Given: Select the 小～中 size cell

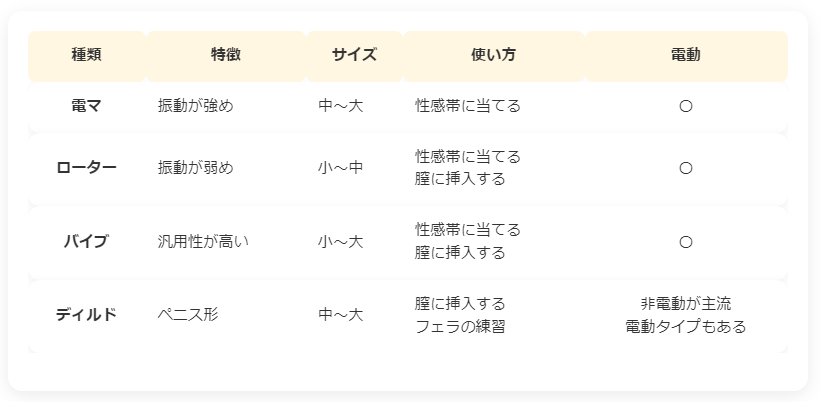Looking at the screenshot, I should (340, 168).
